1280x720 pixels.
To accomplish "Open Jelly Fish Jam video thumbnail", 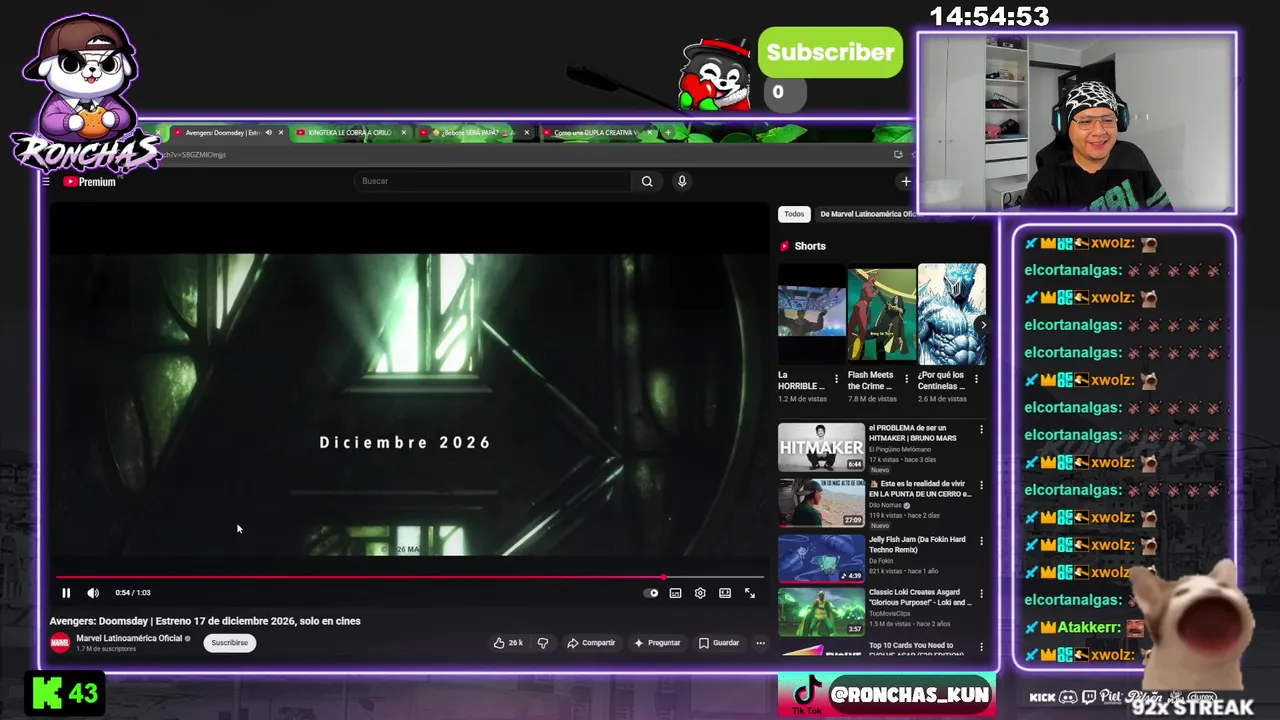I will [x=821, y=559].
